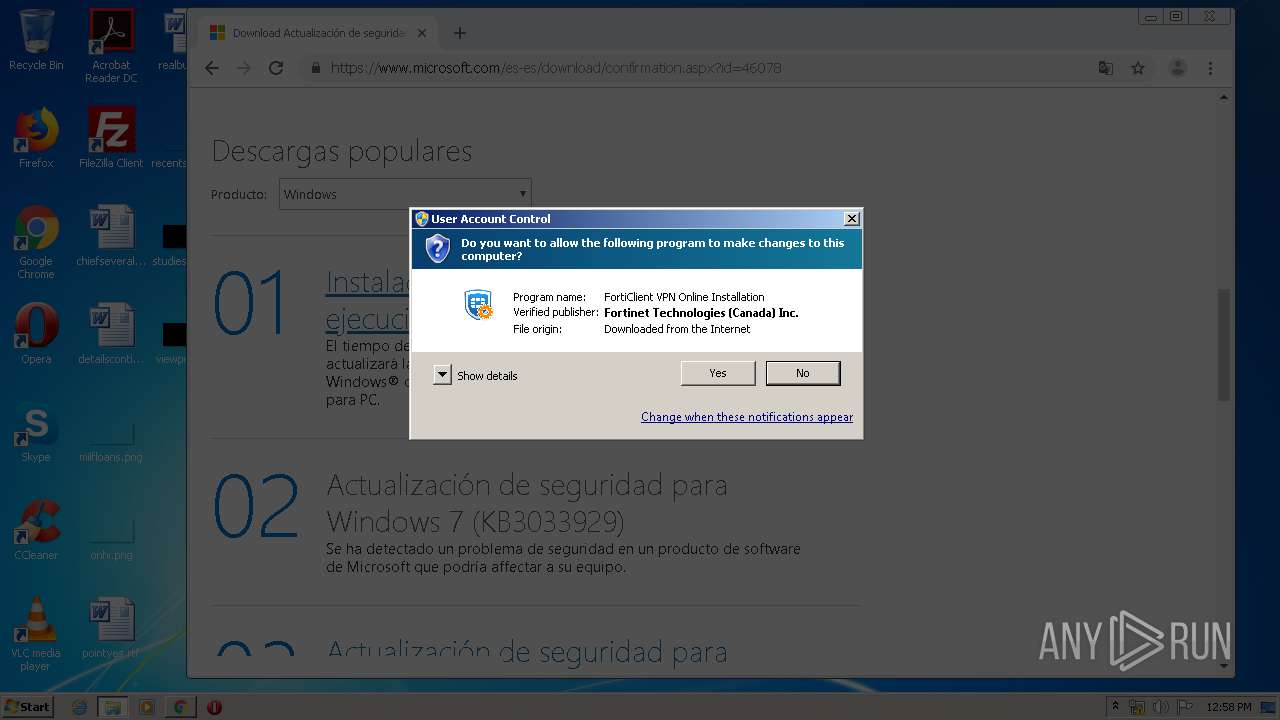Close the 'Download Actualización de seguridad' tab
The height and width of the screenshot is (720, 1280).
click(x=421, y=33)
